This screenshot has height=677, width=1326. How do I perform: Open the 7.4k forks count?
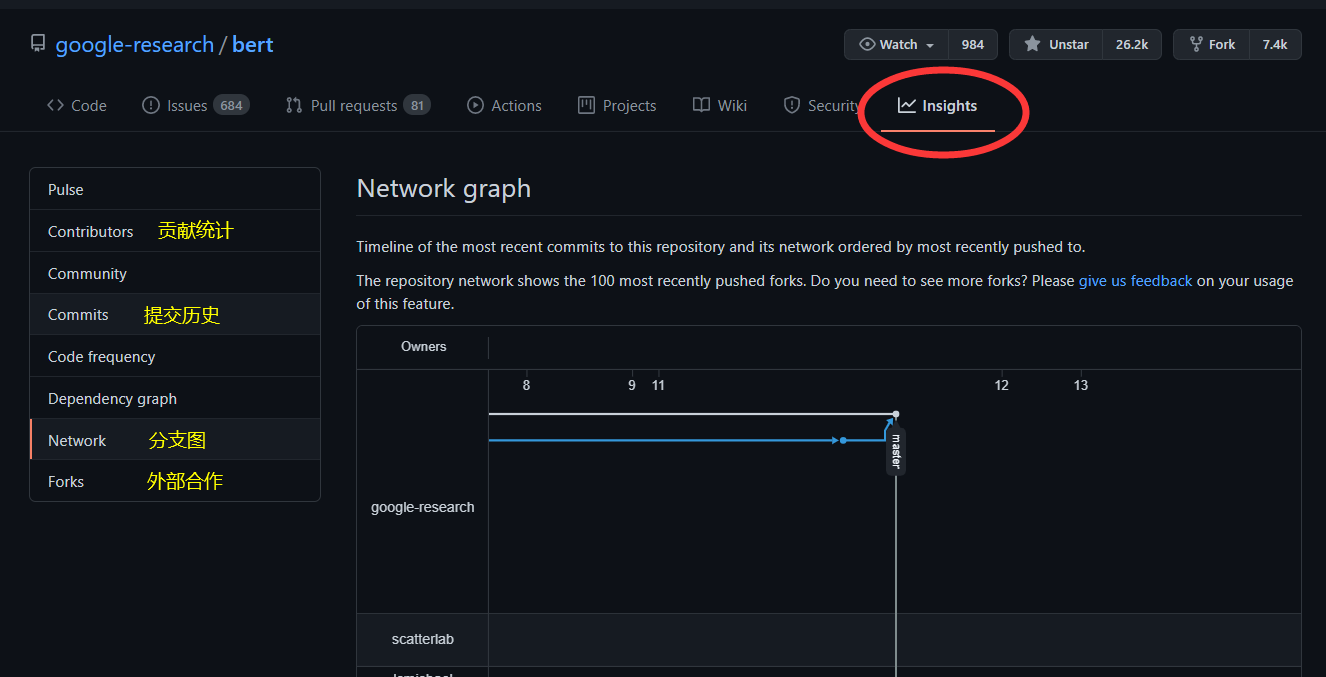point(1275,44)
